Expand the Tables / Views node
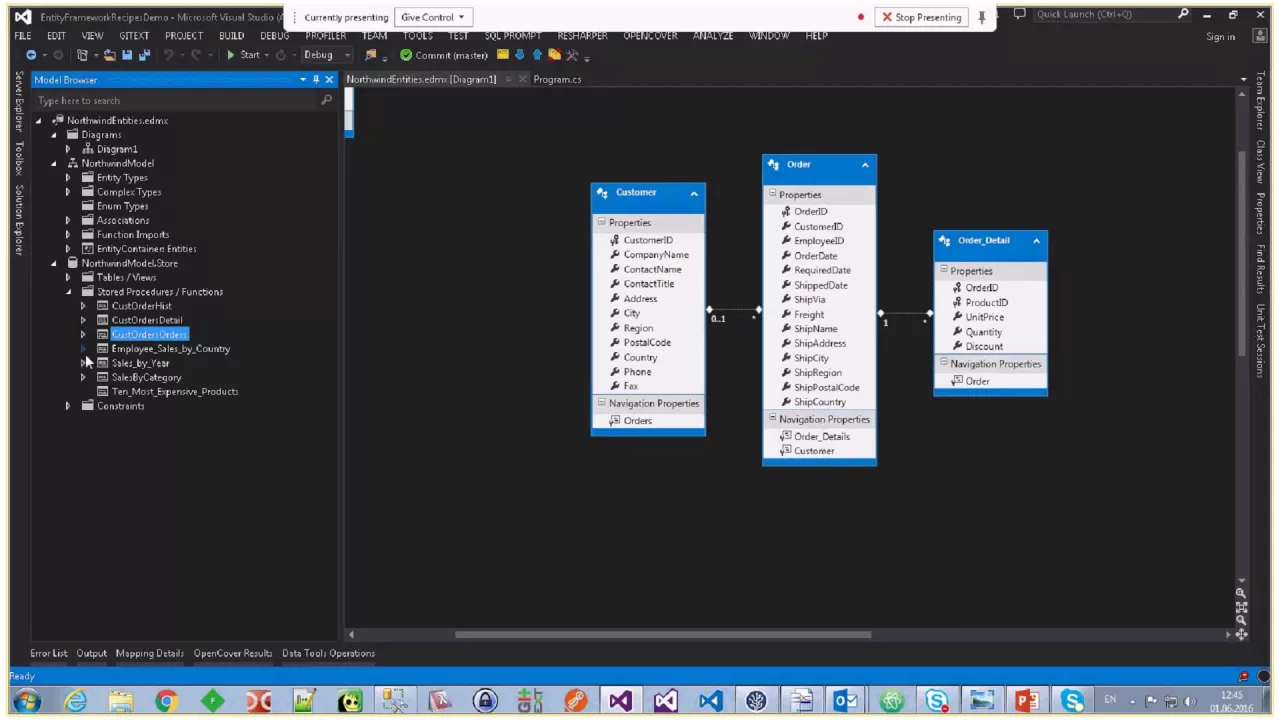1280x720 pixels. pyautogui.click(x=68, y=277)
